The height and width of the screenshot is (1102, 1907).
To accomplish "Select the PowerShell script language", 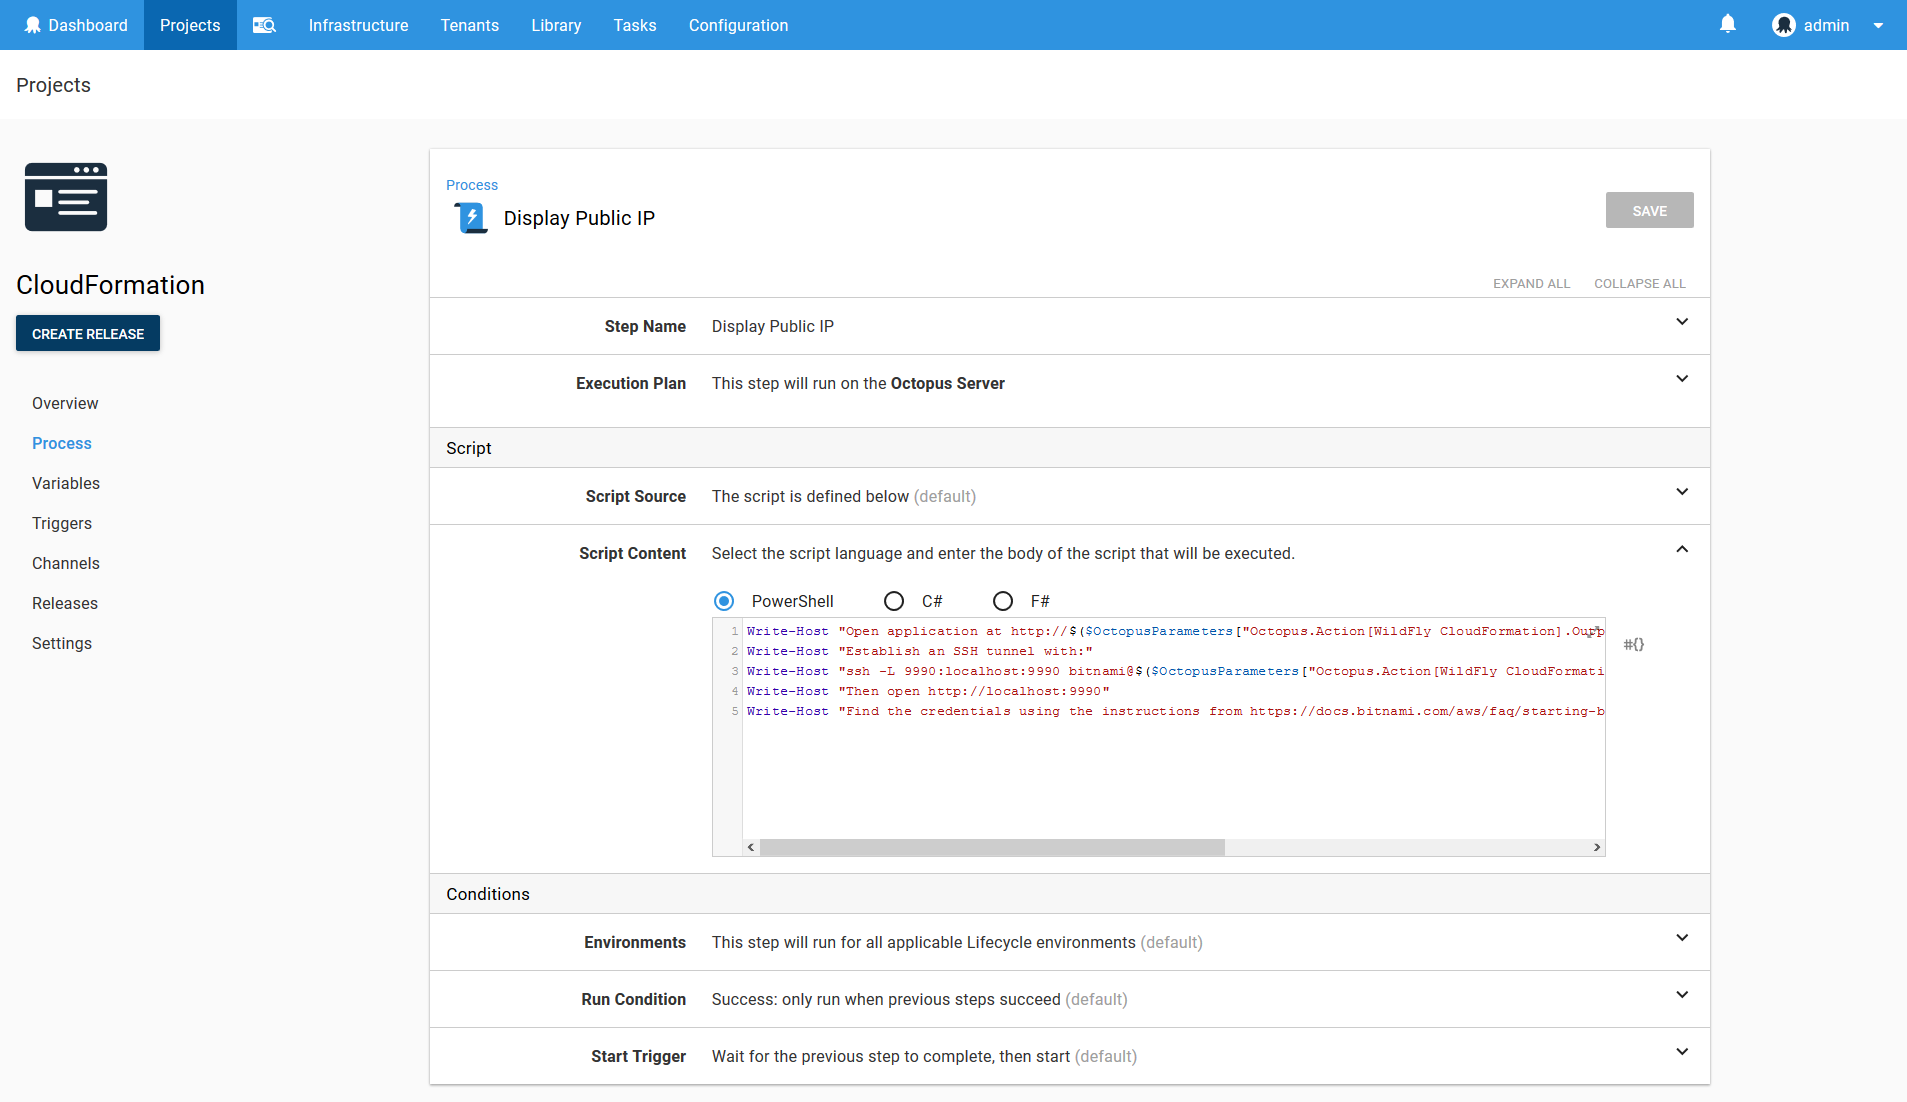I will pos(724,601).
